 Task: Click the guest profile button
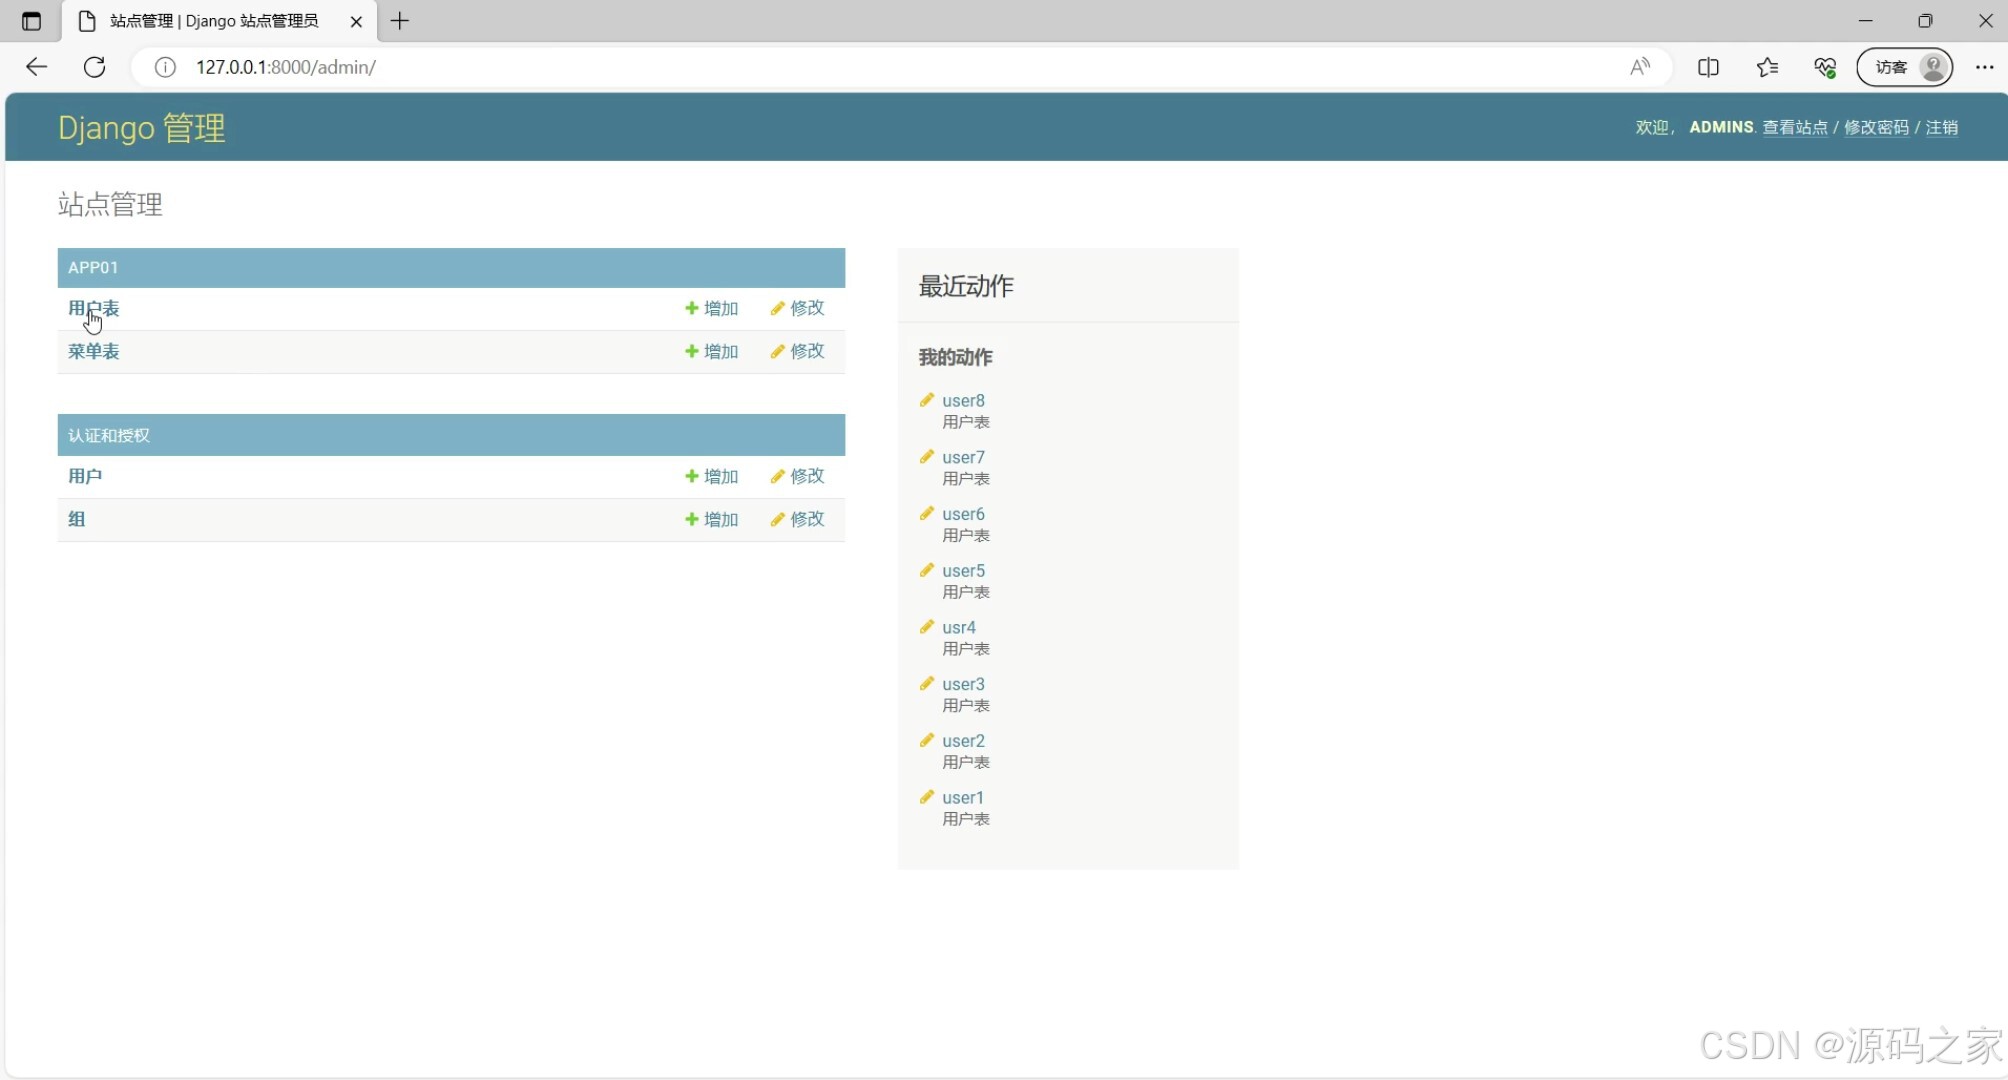[1905, 67]
